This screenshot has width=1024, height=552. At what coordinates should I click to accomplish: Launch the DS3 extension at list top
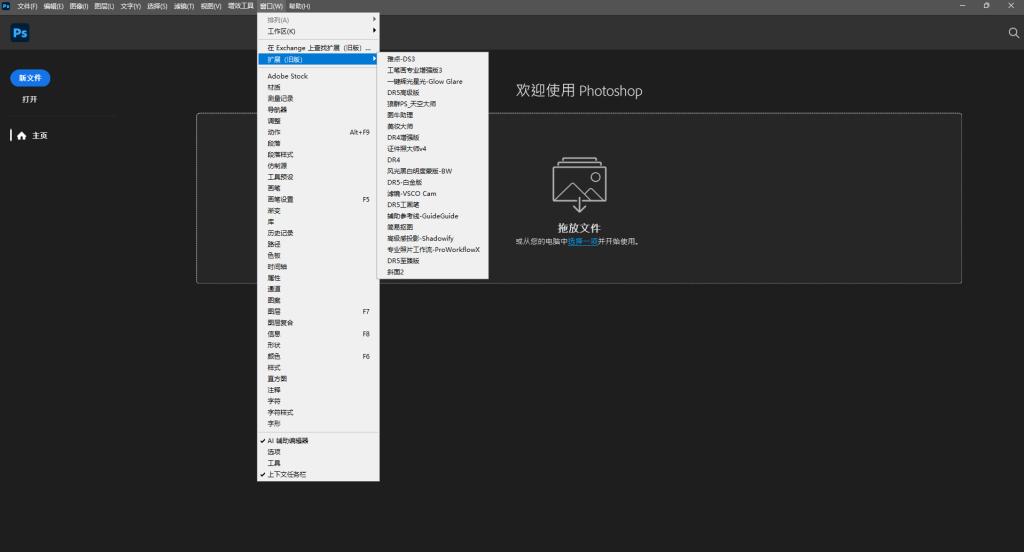pos(433,59)
